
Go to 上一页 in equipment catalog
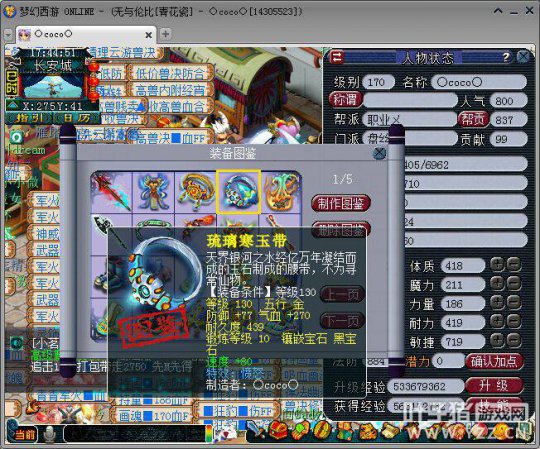coord(342,294)
